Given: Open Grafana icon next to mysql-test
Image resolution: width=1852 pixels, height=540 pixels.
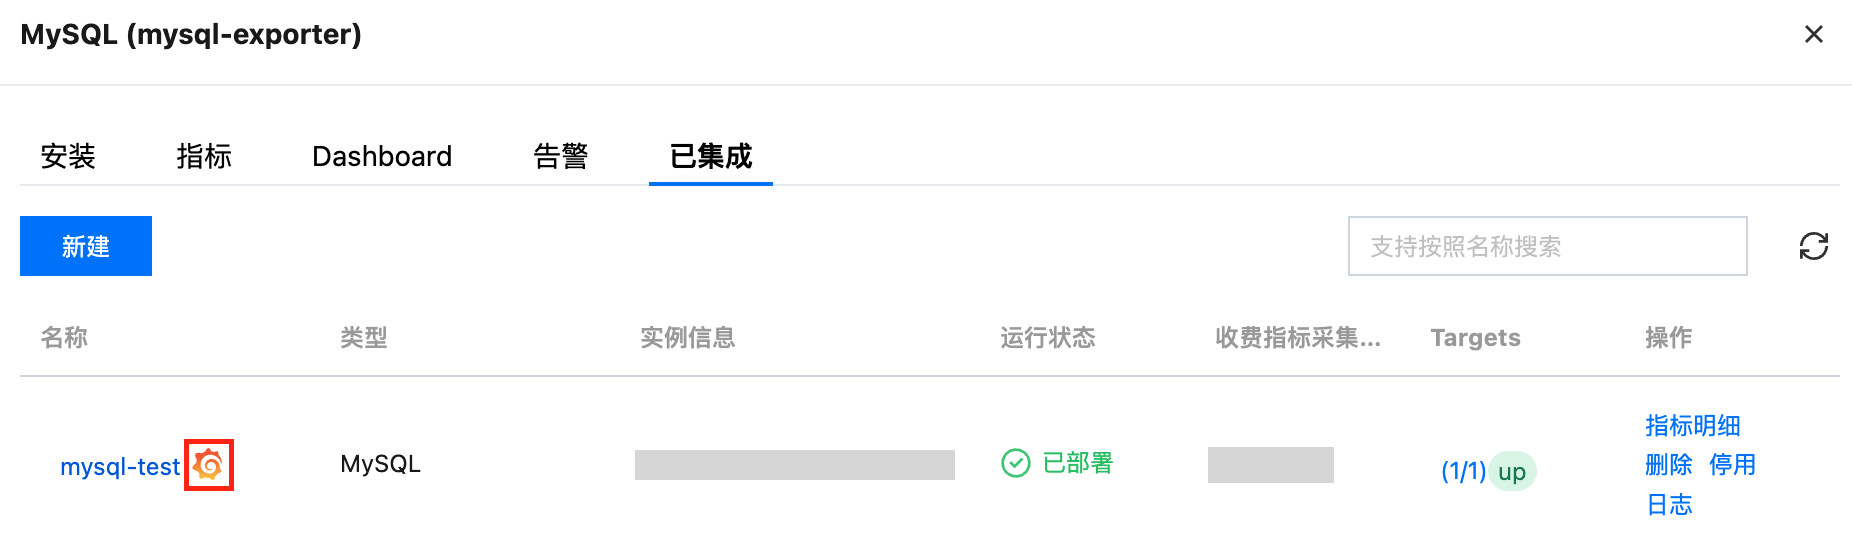Looking at the screenshot, I should pyautogui.click(x=209, y=465).
